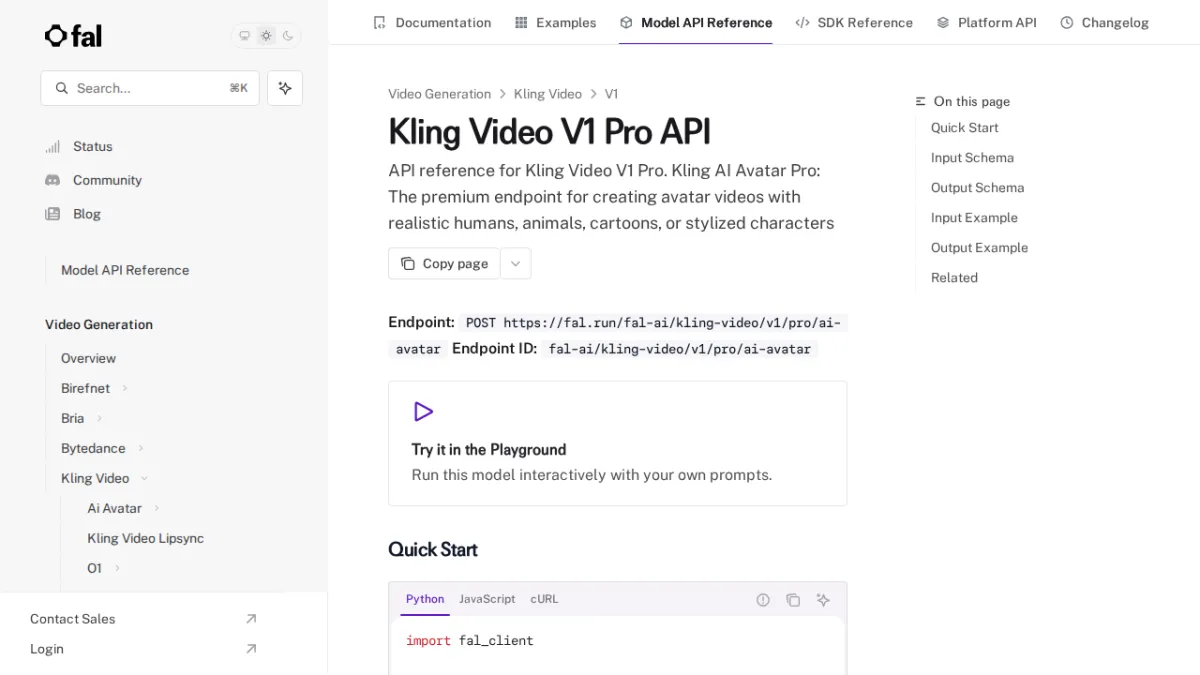Switch to light theme mode
Image resolution: width=1200 pixels, height=675 pixels.
pos(266,36)
